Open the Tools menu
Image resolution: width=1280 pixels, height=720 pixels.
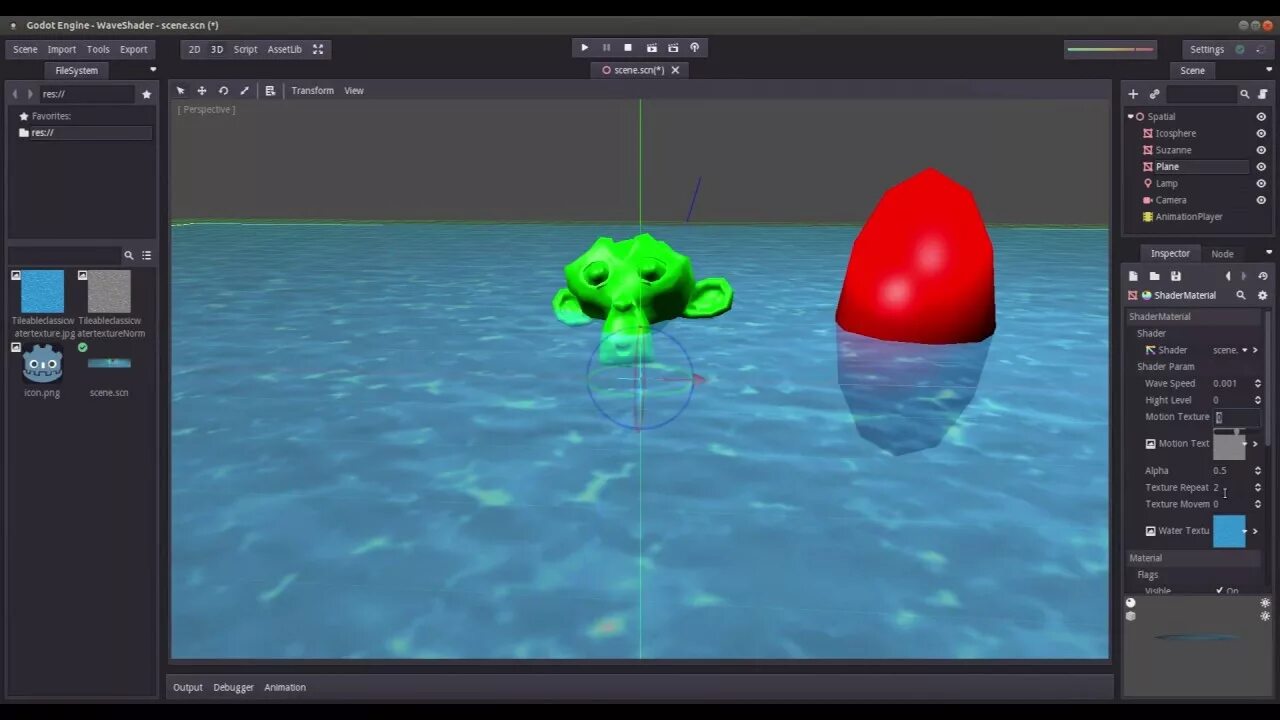[98, 49]
